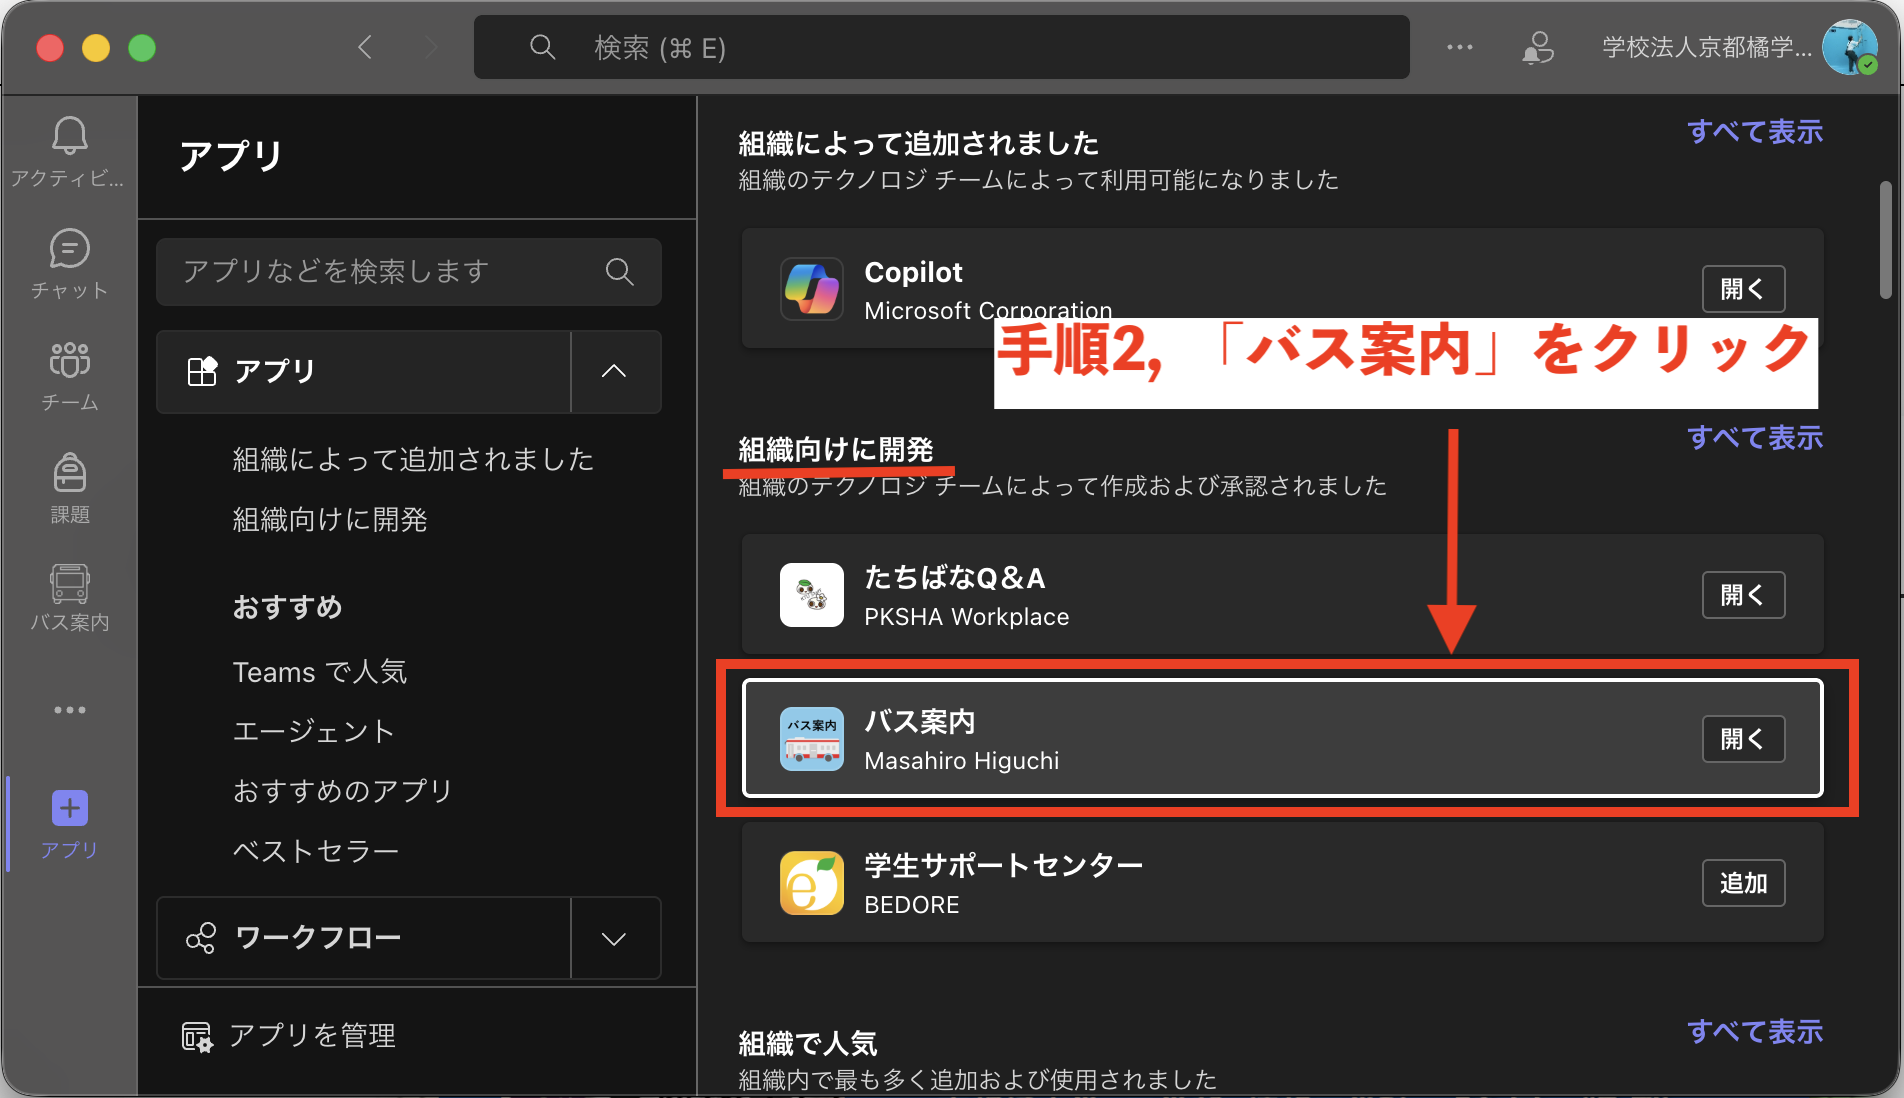Collapse the アプリ section chevron
The height and width of the screenshot is (1098, 1904).
click(x=614, y=371)
